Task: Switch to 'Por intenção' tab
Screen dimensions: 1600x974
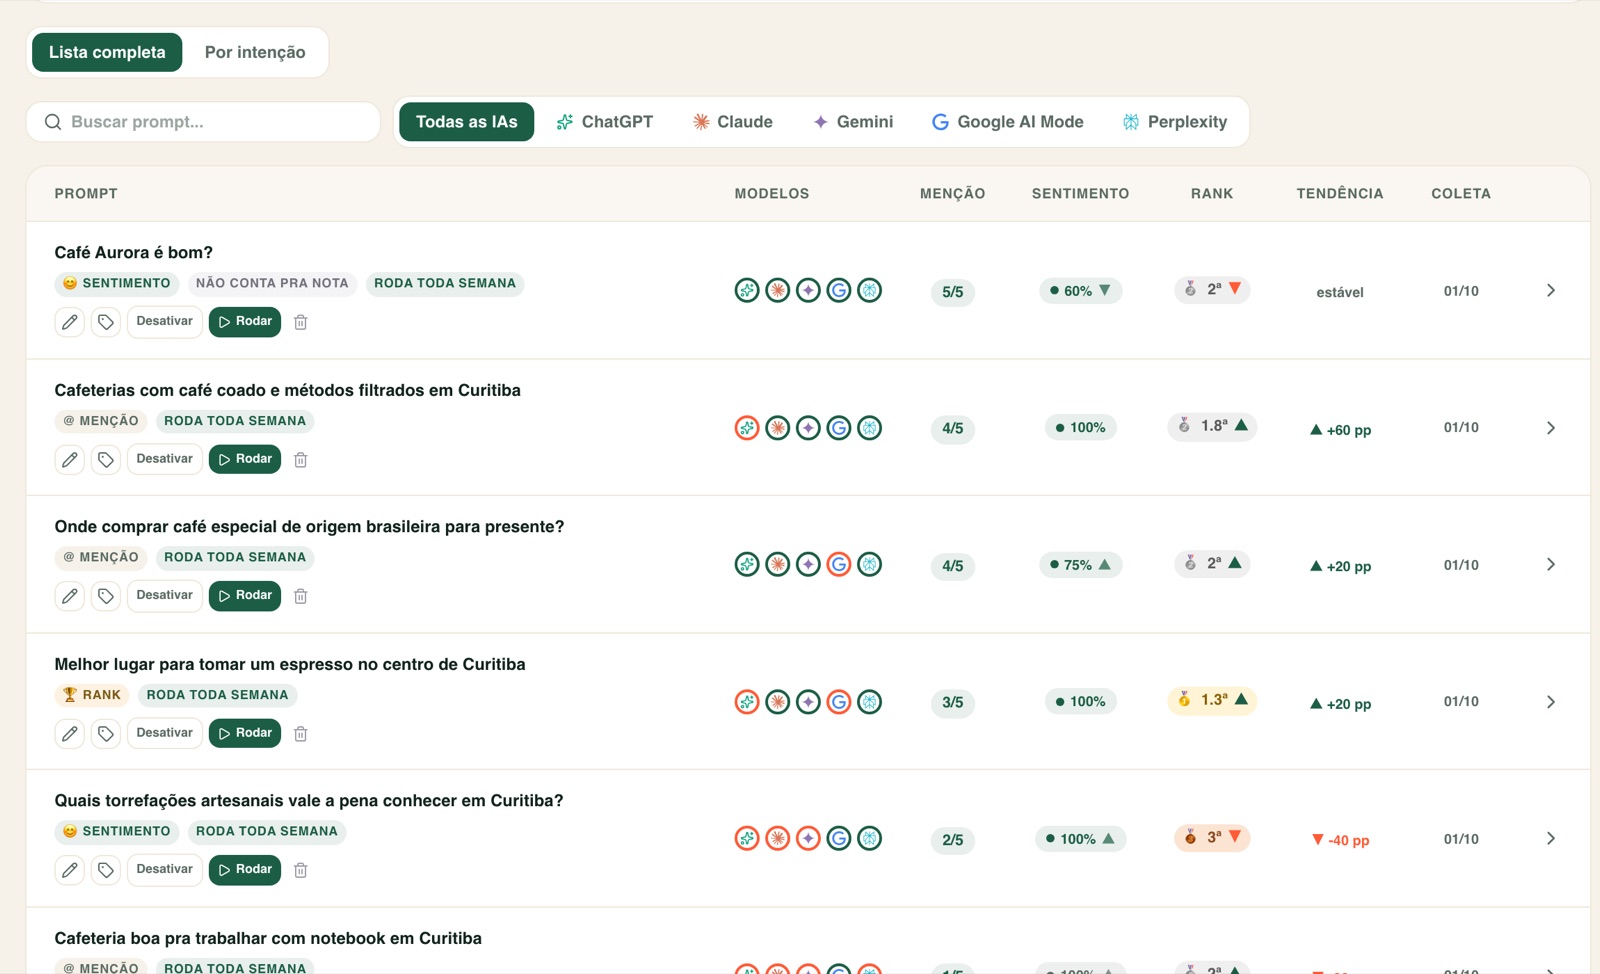Action: [x=255, y=52]
